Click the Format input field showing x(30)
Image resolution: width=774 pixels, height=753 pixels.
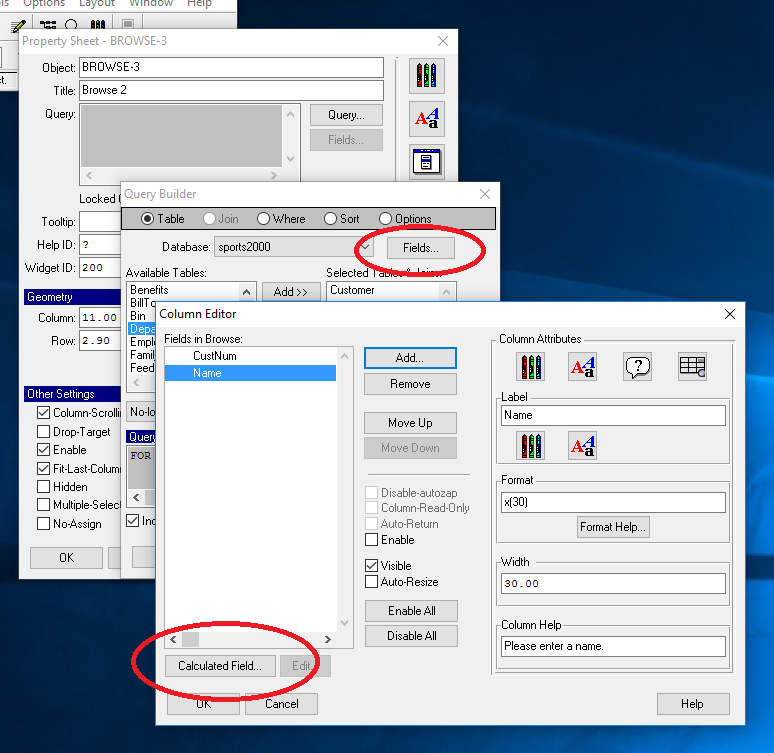[x=613, y=502]
